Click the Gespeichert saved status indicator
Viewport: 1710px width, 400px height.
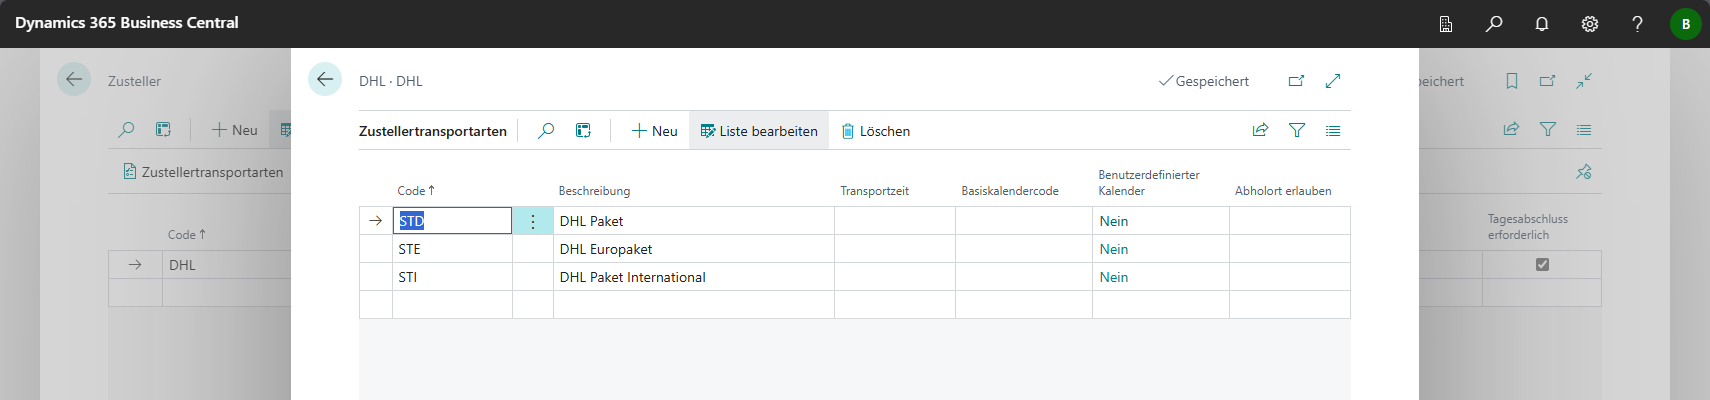tap(1204, 81)
